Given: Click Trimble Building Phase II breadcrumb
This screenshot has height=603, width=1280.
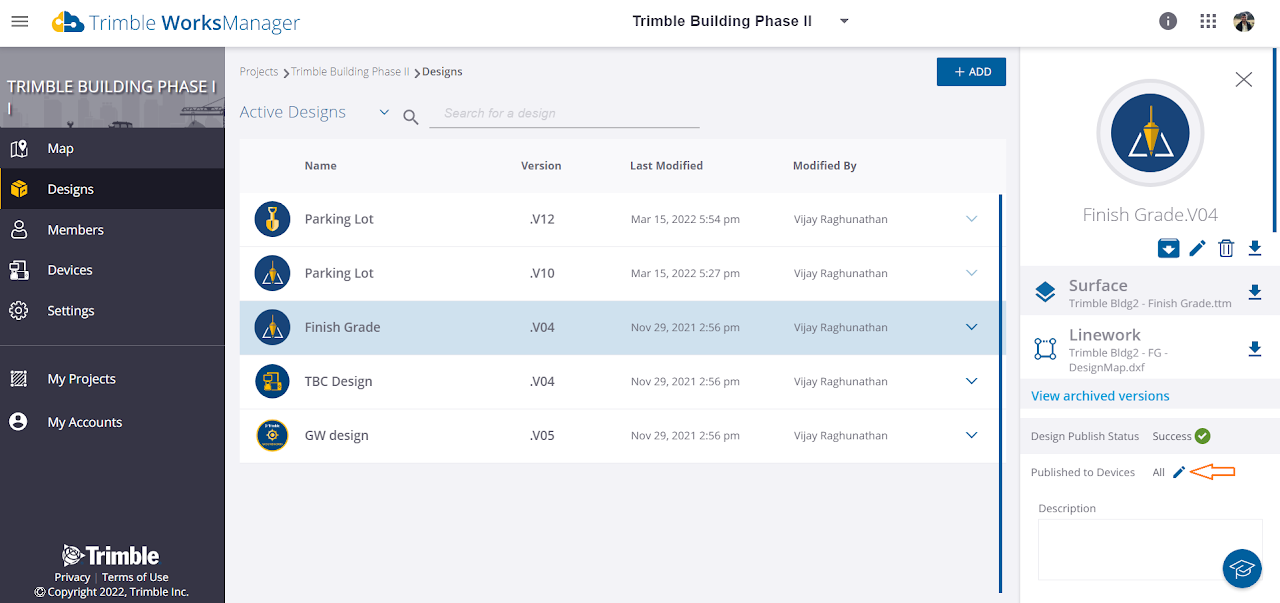Looking at the screenshot, I should pos(350,72).
